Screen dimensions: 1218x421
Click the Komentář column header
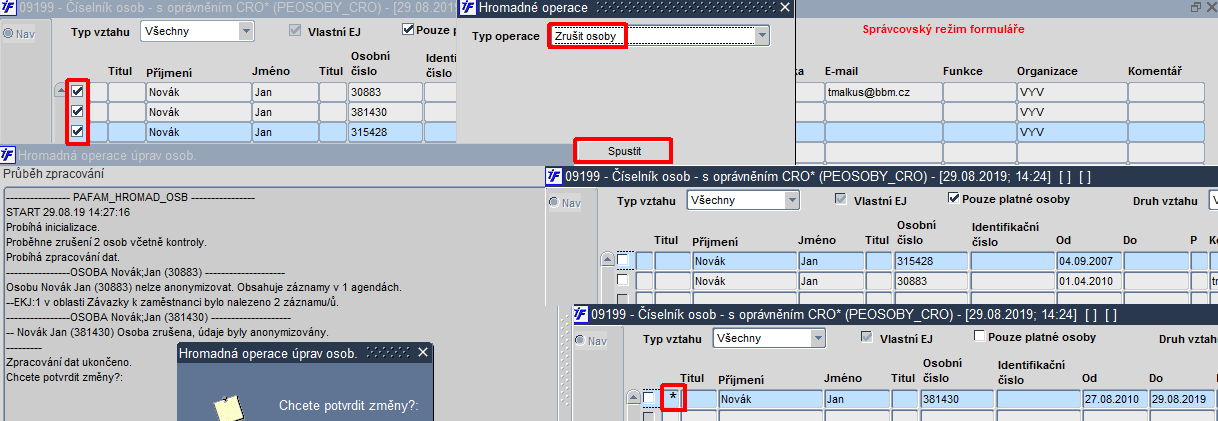coord(1155,72)
